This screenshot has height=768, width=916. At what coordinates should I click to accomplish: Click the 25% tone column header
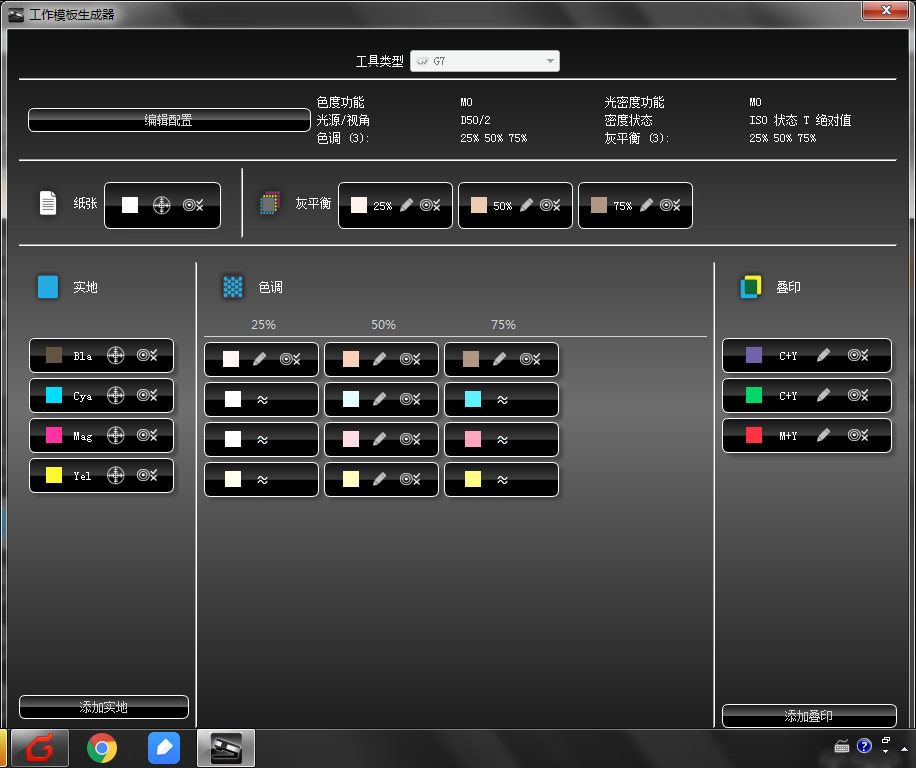(263, 325)
